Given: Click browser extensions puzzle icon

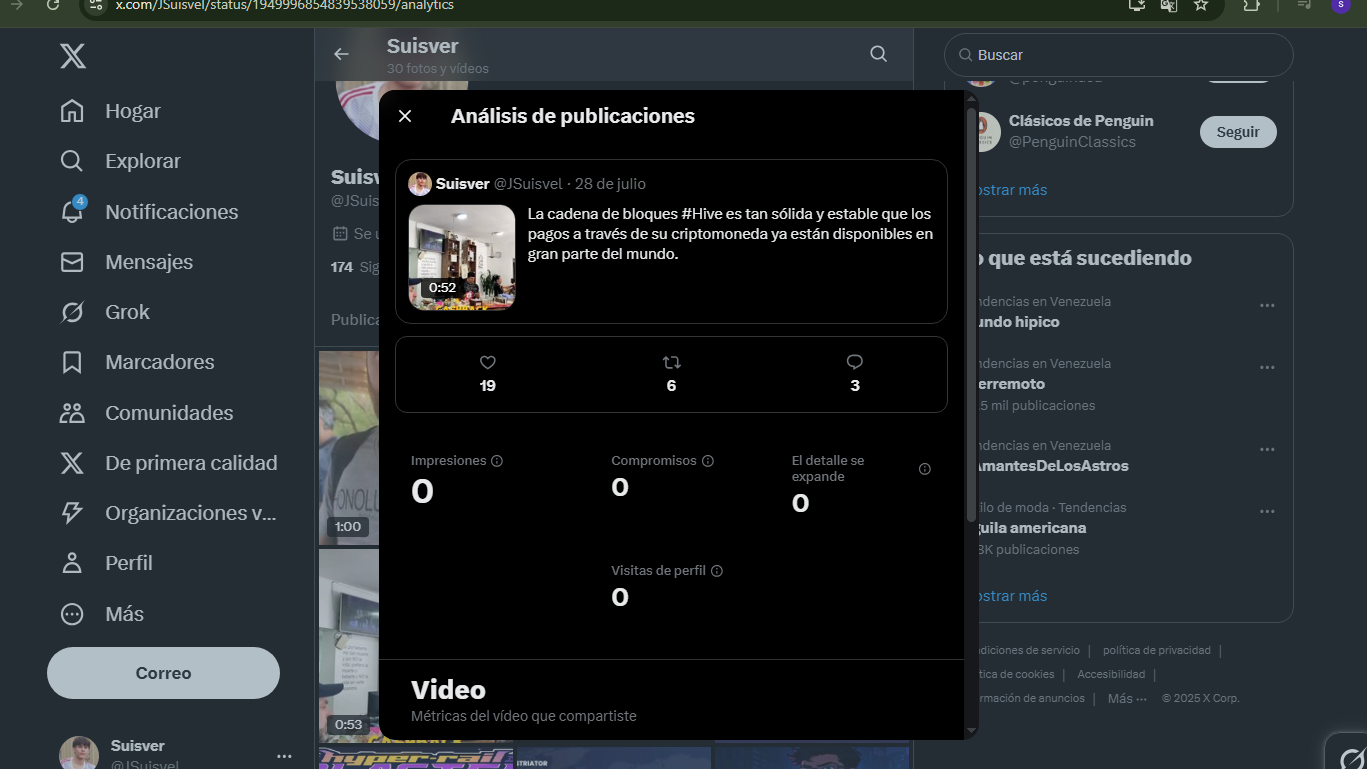Looking at the screenshot, I should click(x=1252, y=5).
